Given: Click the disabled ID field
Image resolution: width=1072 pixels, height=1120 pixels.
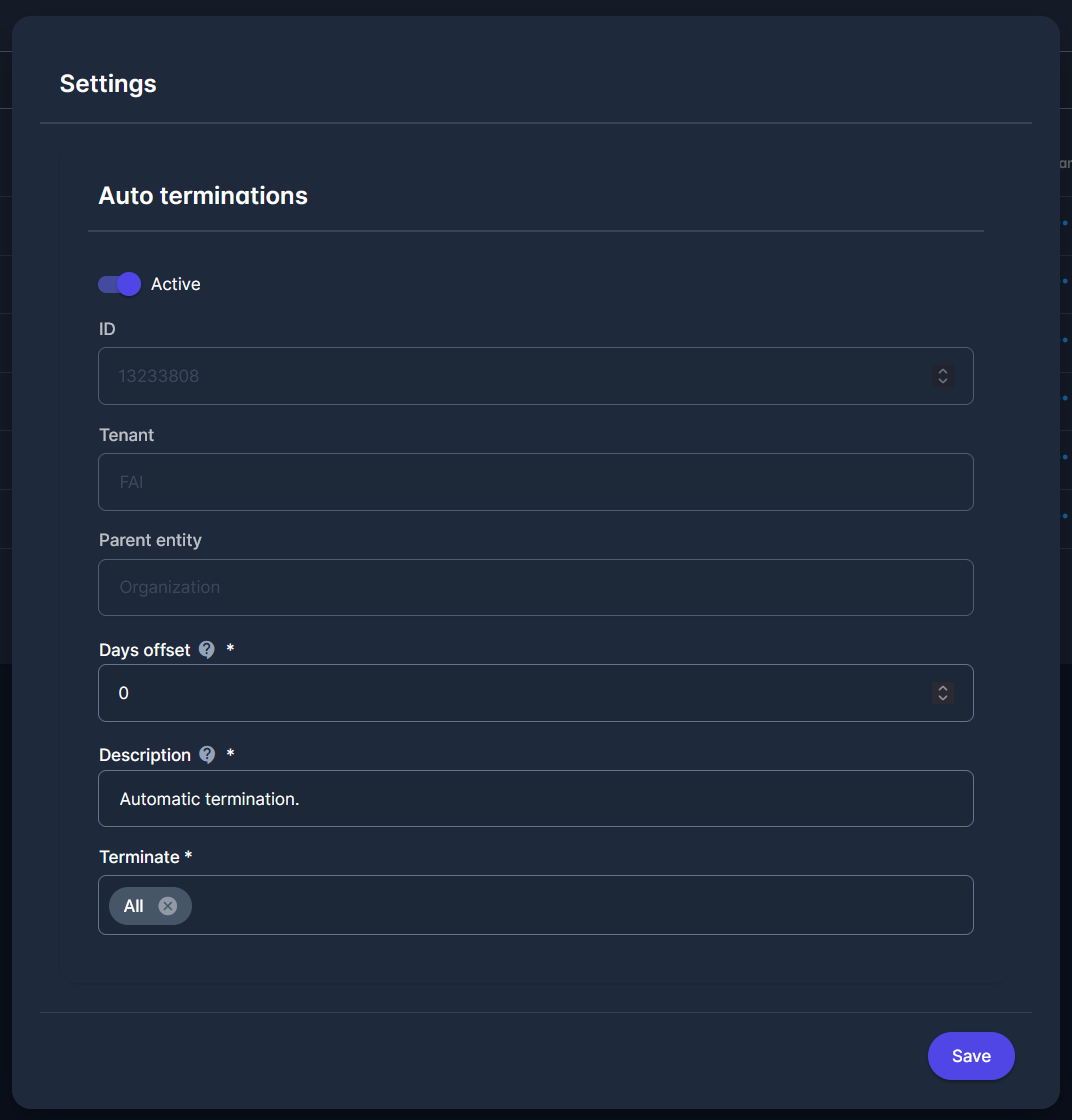Looking at the screenshot, I should [x=500, y=377].
